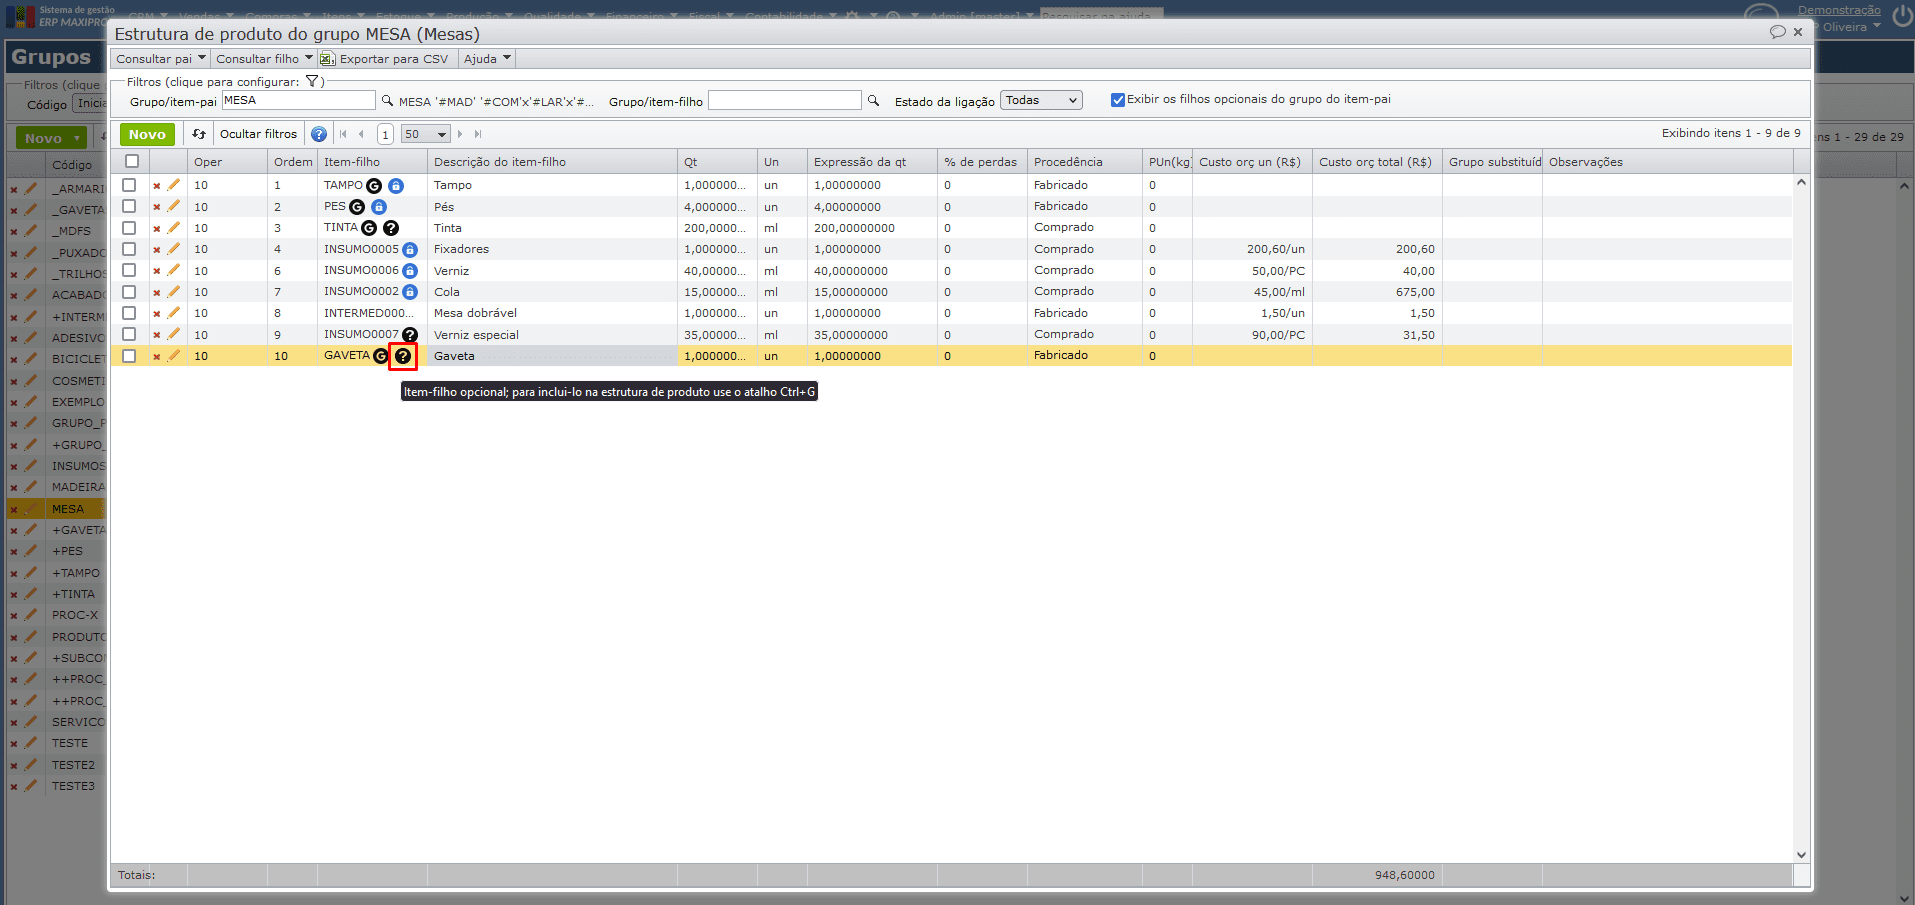Open the comment bubble icon in dialog header
1915x905 pixels.
1777,32
